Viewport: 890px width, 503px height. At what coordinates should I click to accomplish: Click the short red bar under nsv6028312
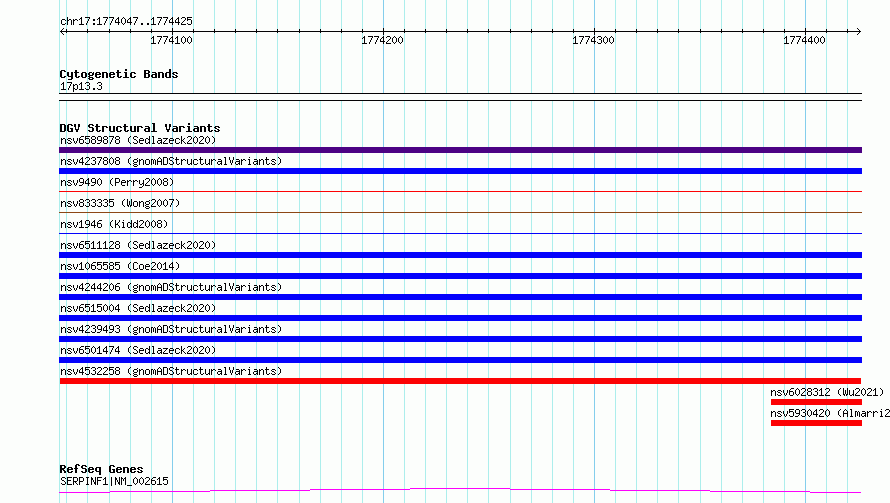coord(816,402)
